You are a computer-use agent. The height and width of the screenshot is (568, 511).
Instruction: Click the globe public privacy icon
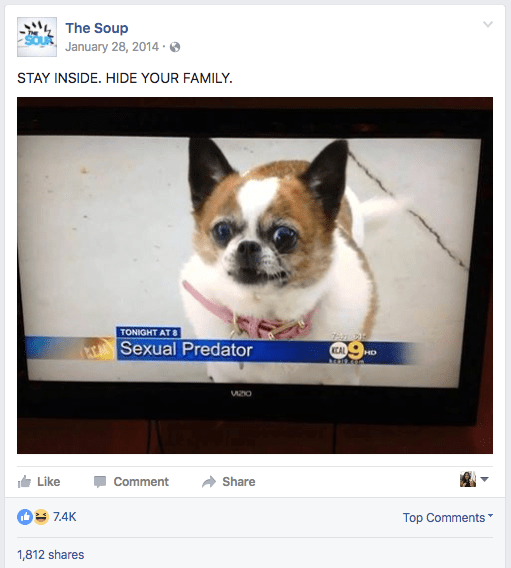[x=175, y=47]
